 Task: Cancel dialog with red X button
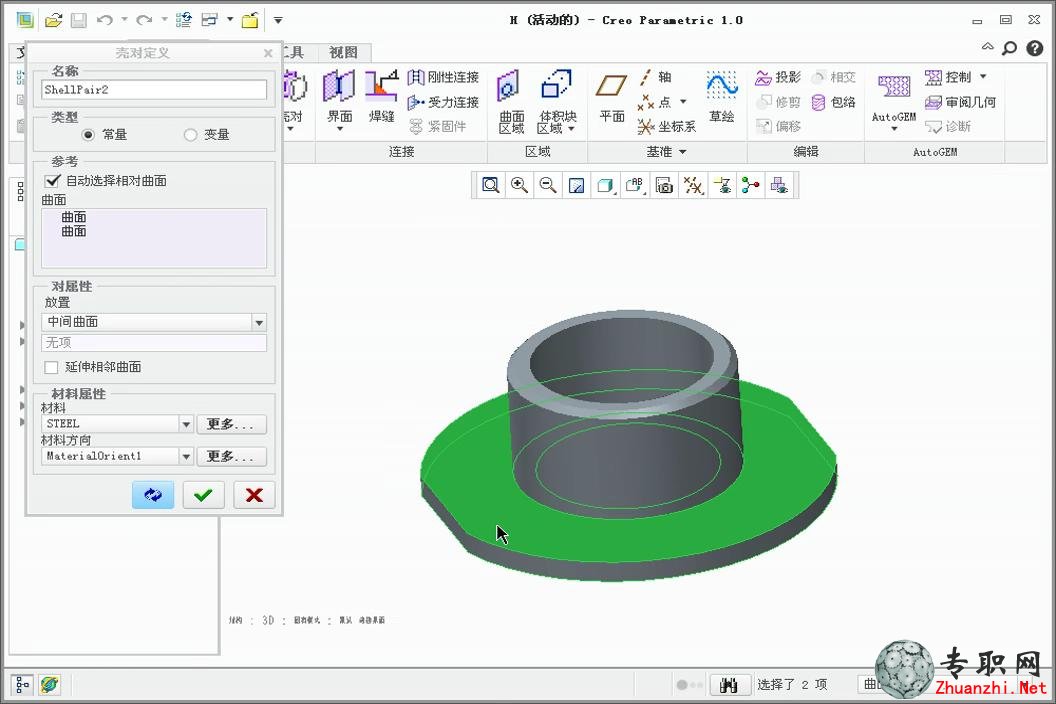[254, 495]
